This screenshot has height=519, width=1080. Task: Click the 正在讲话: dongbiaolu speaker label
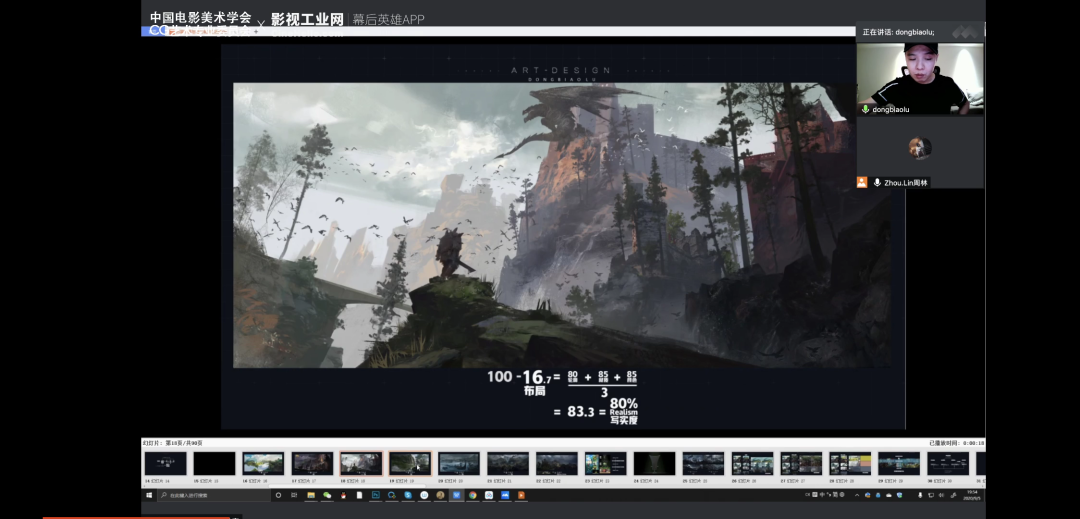click(x=898, y=32)
